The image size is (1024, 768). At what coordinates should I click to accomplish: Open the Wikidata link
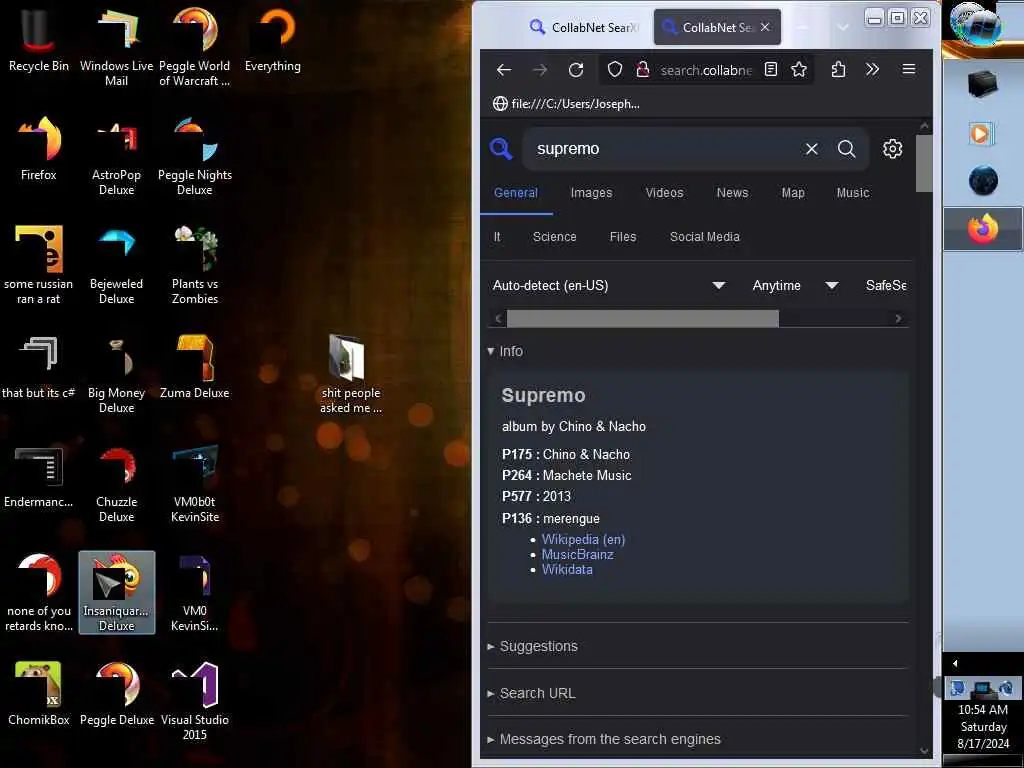tap(567, 569)
